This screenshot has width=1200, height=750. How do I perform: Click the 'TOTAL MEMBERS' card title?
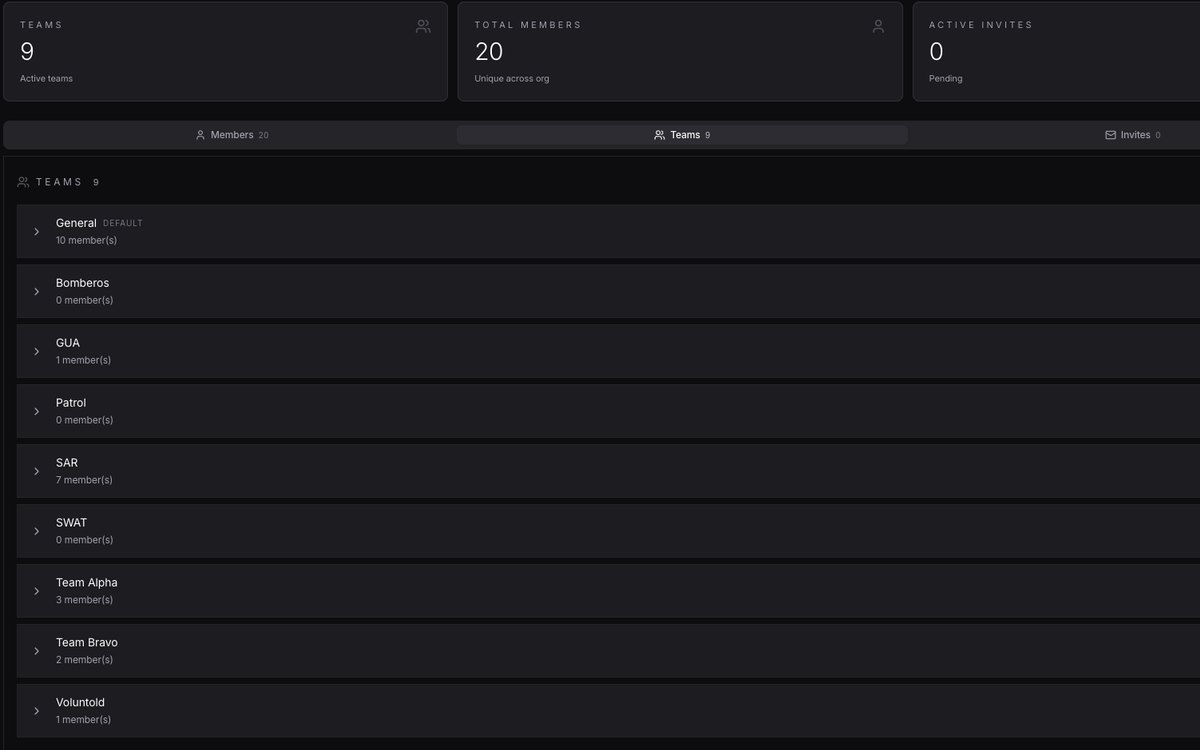click(x=528, y=25)
